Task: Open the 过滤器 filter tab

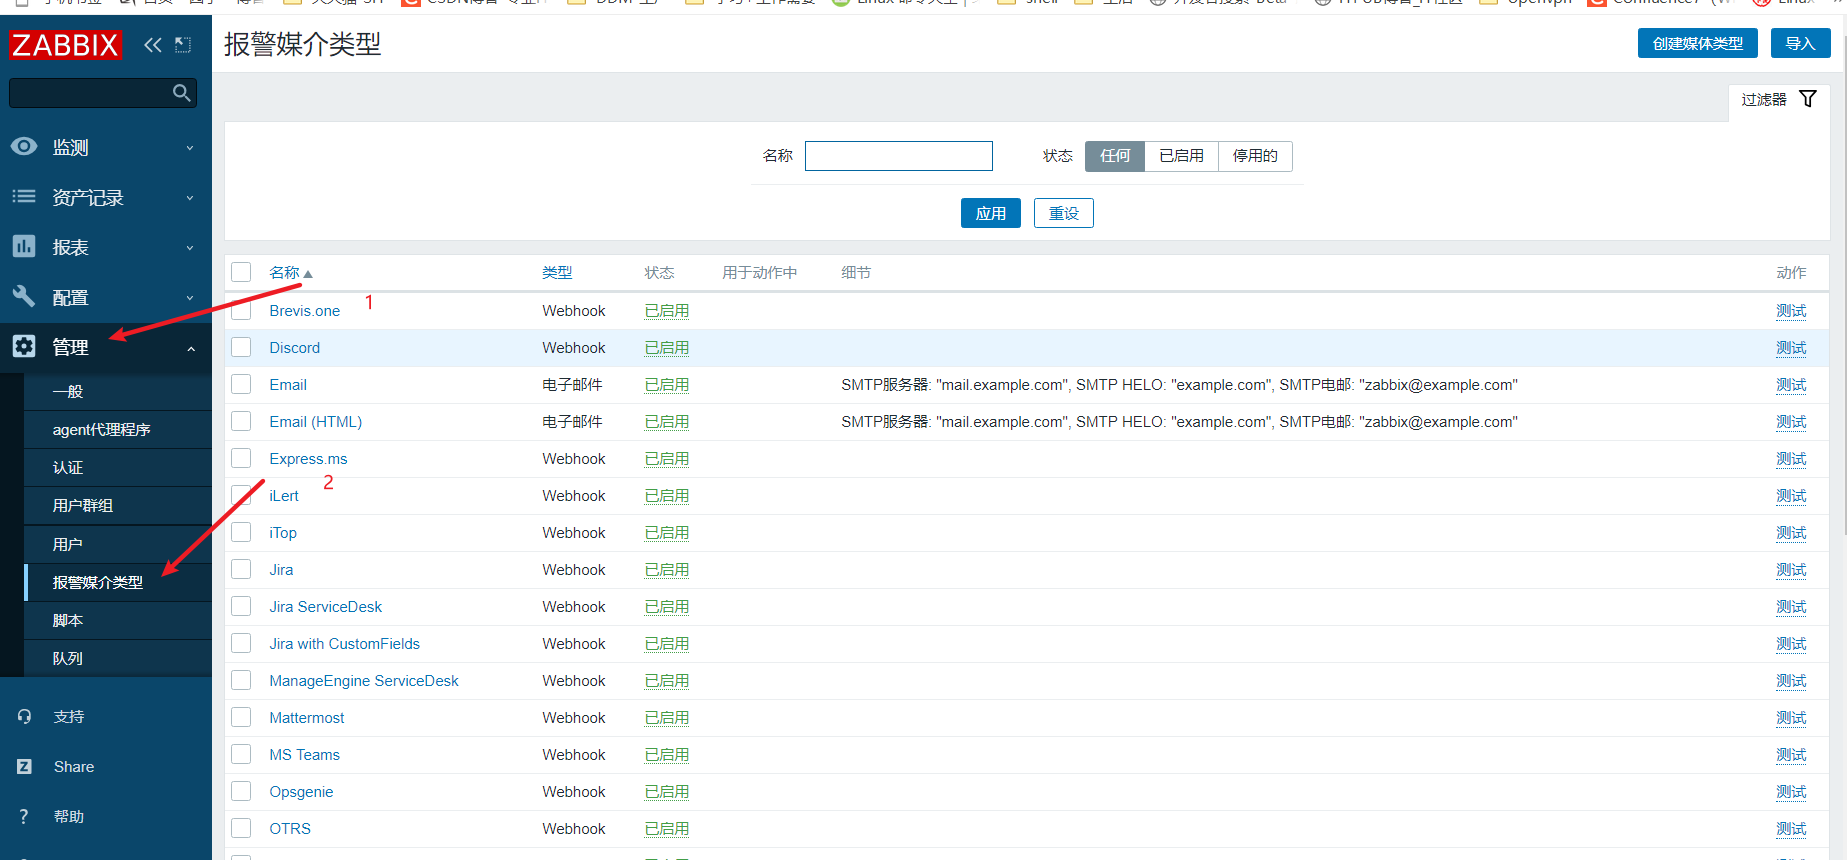Action: pyautogui.click(x=1780, y=100)
